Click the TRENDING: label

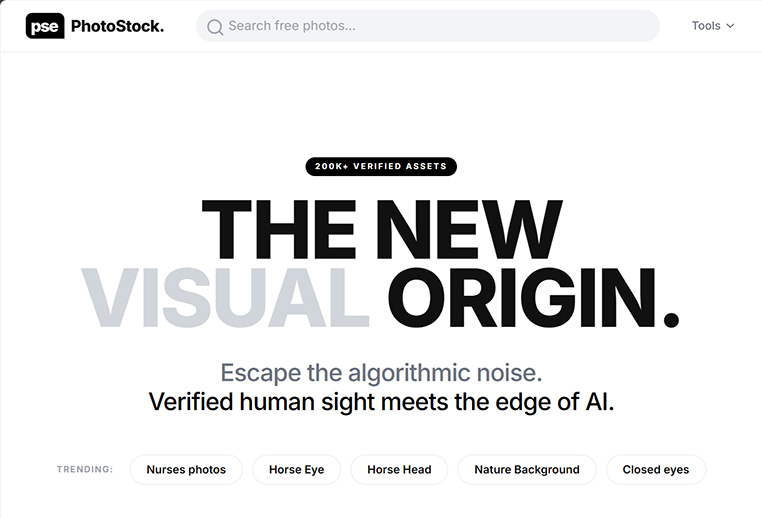pos(85,469)
